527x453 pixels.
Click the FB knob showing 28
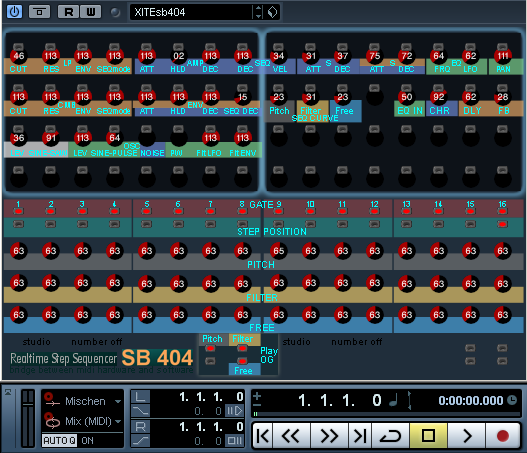502,97
